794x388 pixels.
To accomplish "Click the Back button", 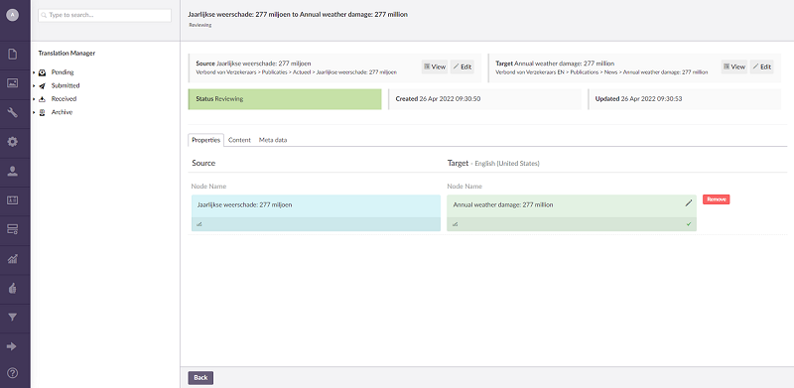I will (201, 378).
